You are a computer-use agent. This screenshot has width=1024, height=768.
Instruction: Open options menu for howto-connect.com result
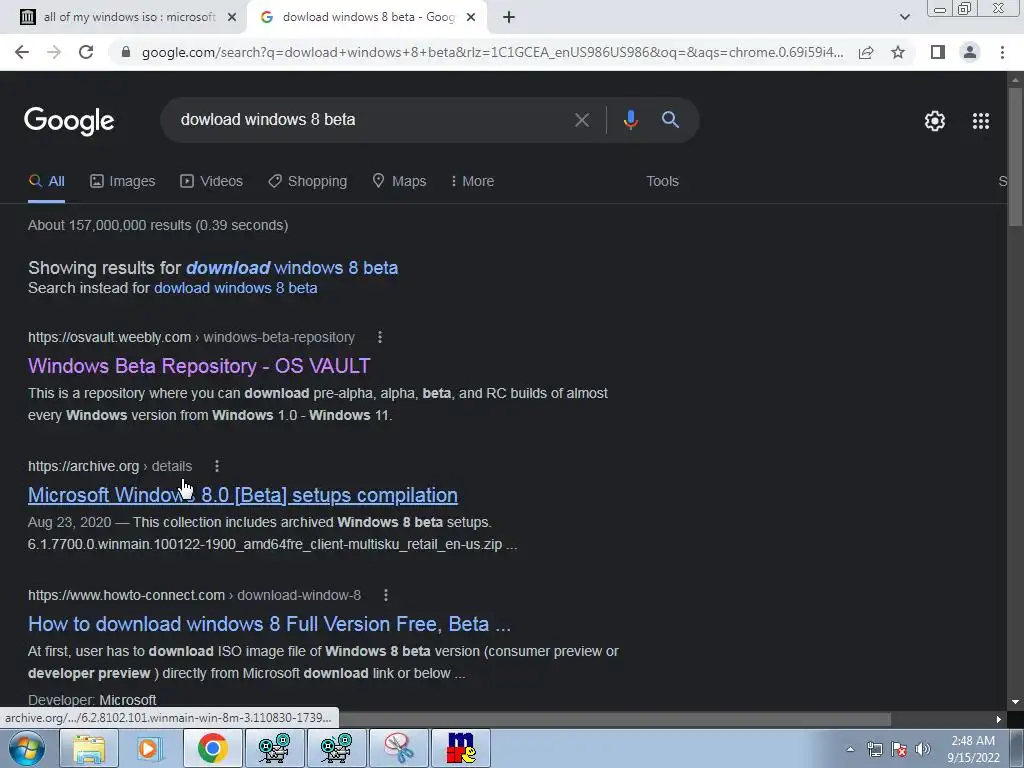coord(386,595)
